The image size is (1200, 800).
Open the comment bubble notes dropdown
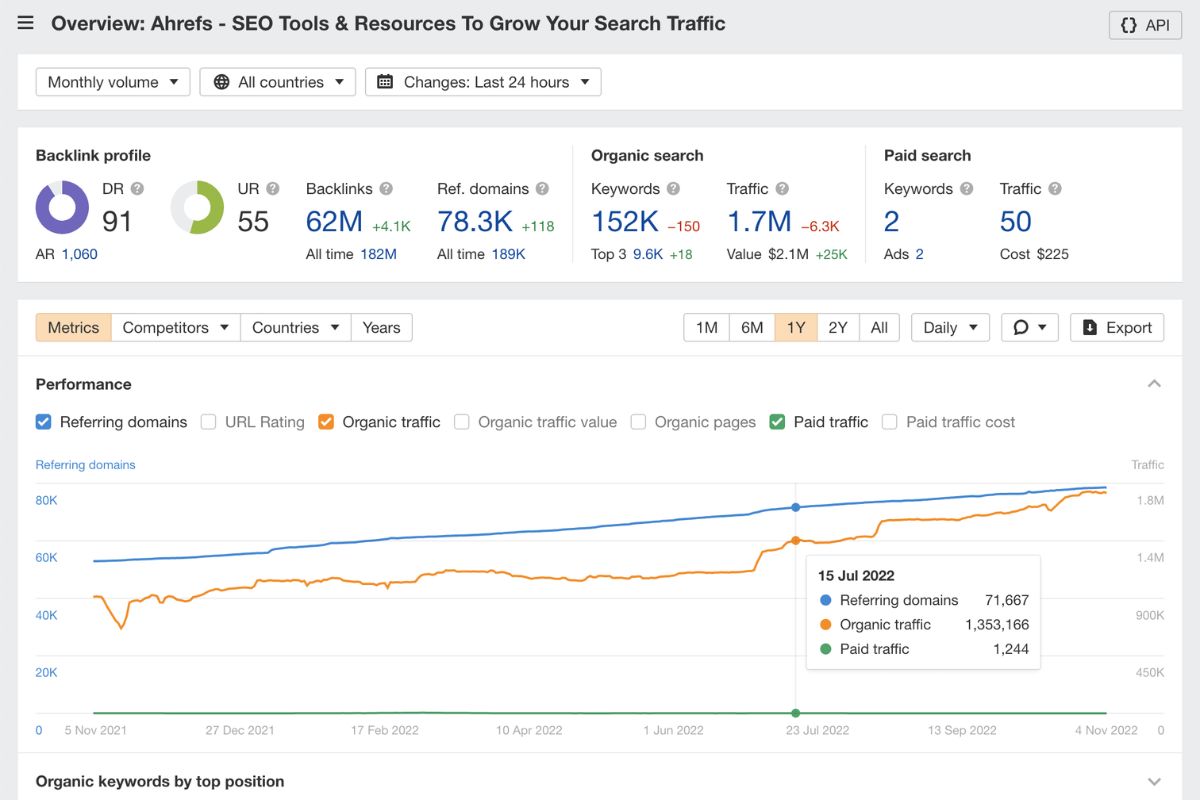1029,327
